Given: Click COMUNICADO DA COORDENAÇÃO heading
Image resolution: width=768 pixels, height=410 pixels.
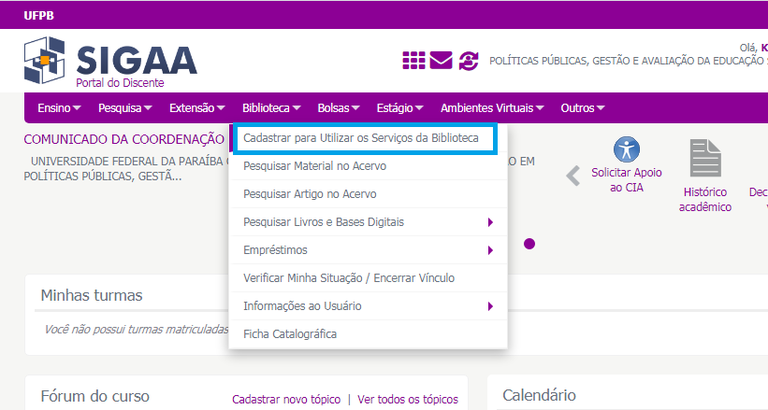Looking at the screenshot, I should point(124,139).
